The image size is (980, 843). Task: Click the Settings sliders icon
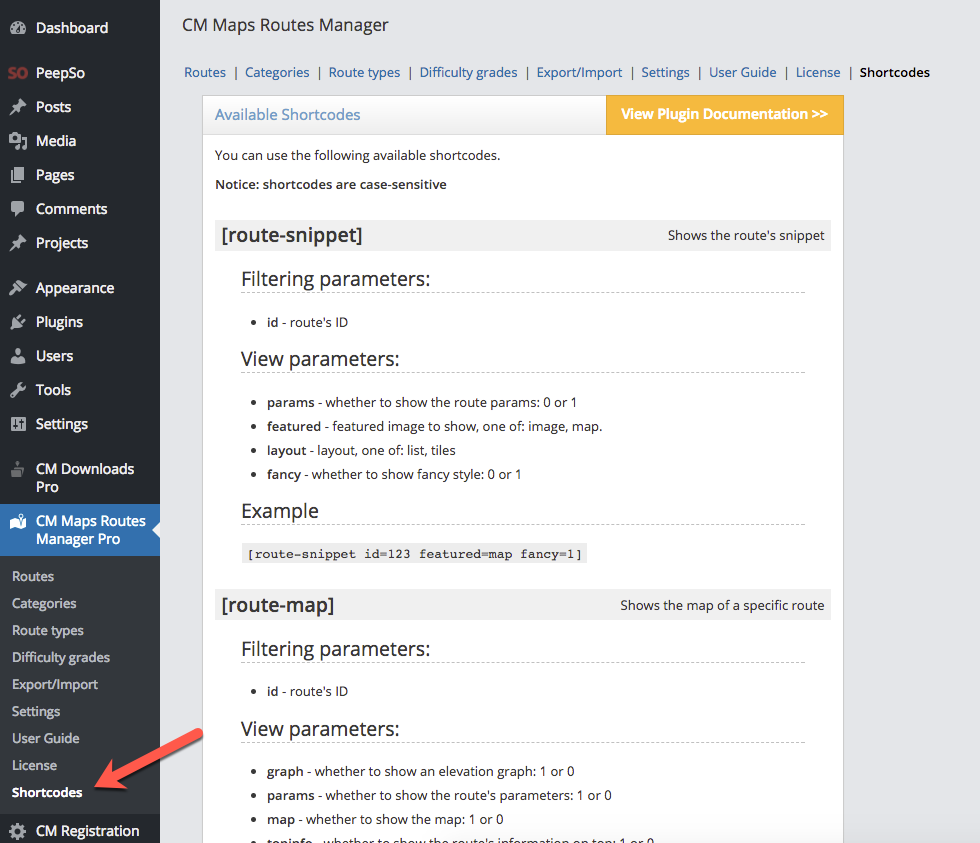pos(18,424)
